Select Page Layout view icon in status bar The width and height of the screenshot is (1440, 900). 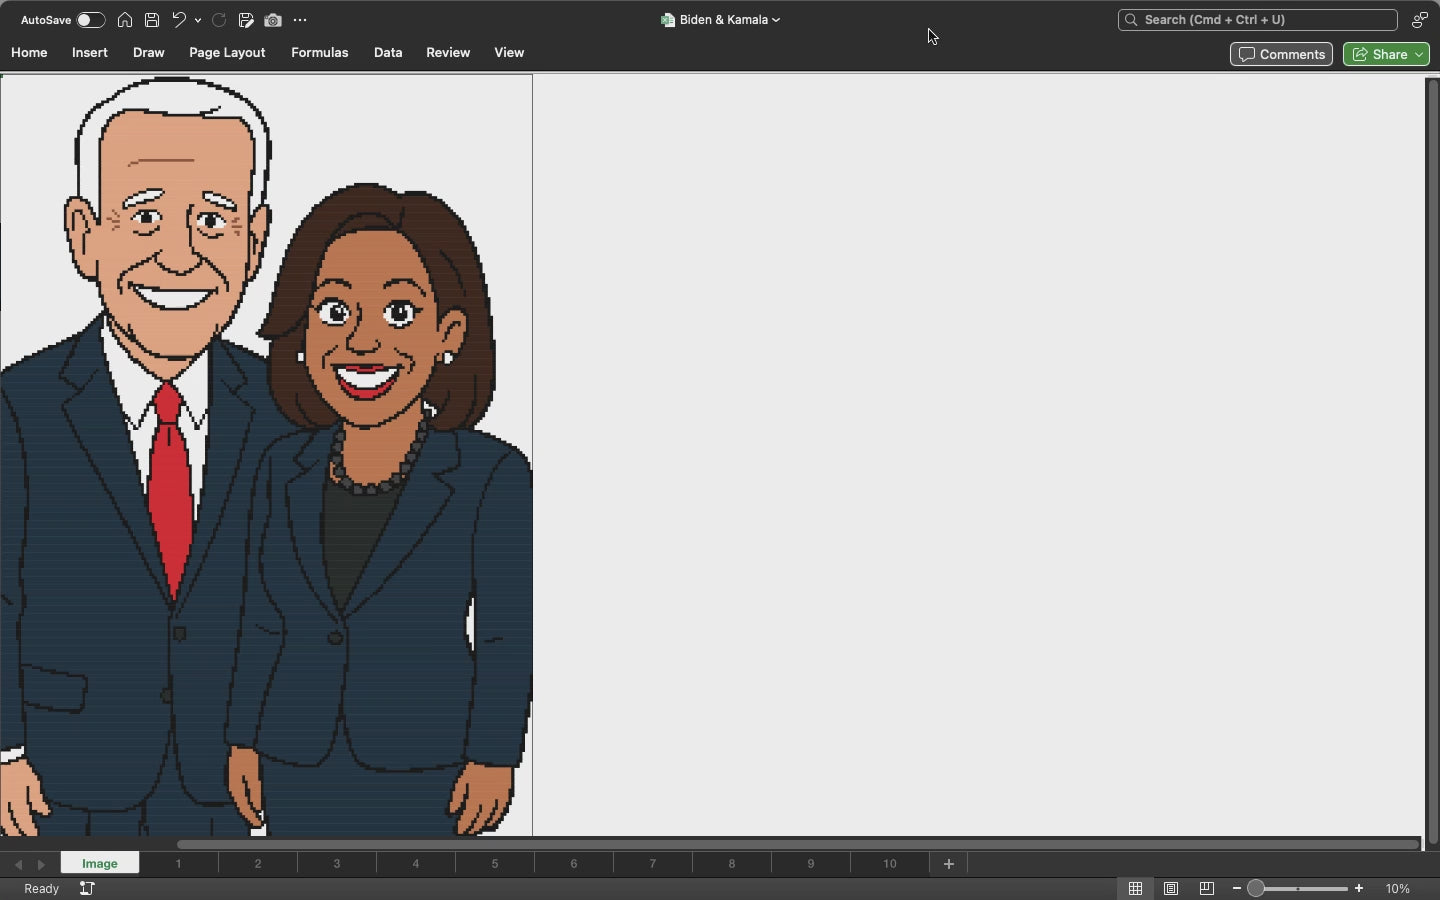coord(1170,888)
